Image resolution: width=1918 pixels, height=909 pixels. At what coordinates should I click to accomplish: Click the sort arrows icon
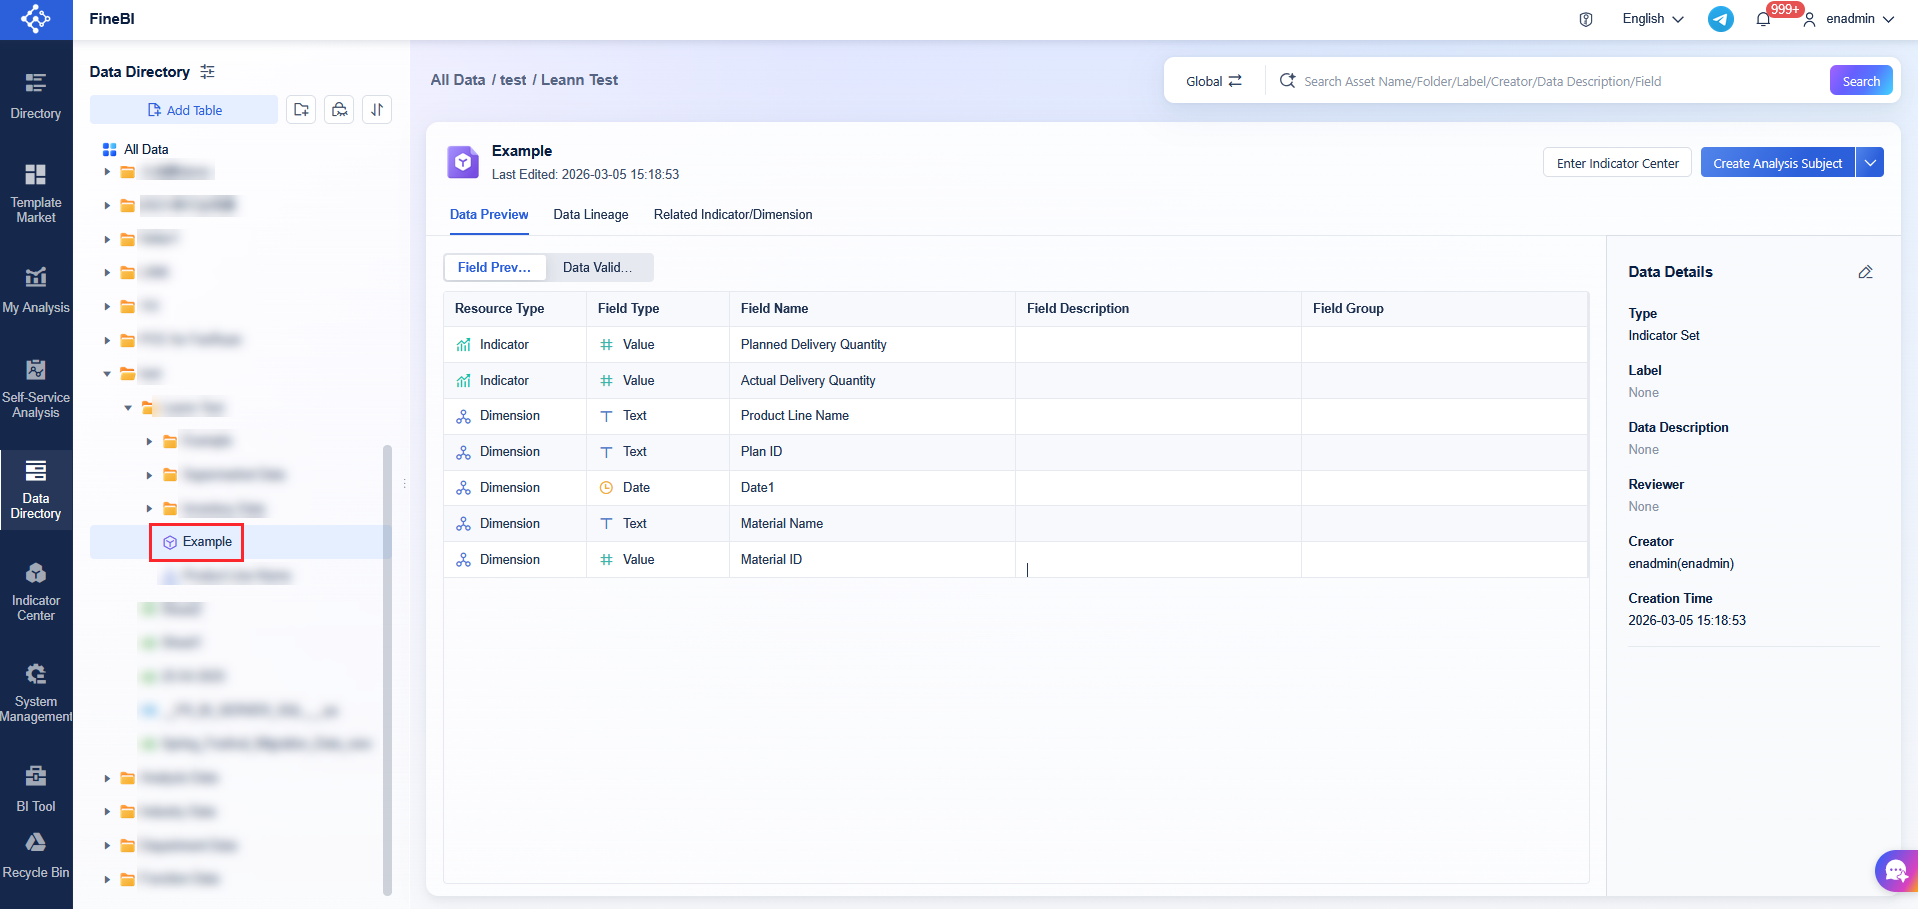(377, 110)
